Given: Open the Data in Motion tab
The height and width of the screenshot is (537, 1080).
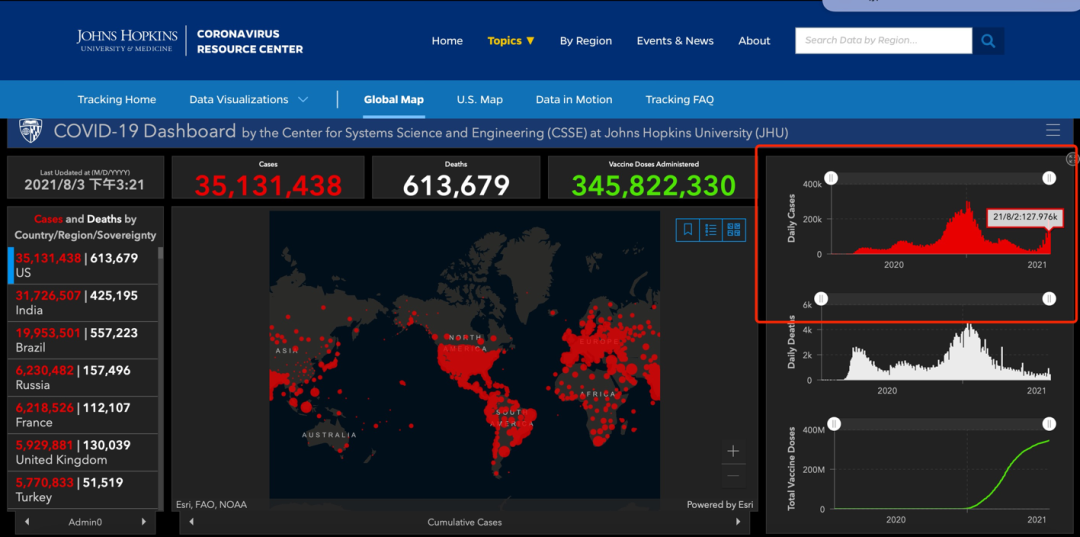Looking at the screenshot, I should tap(573, 99).
